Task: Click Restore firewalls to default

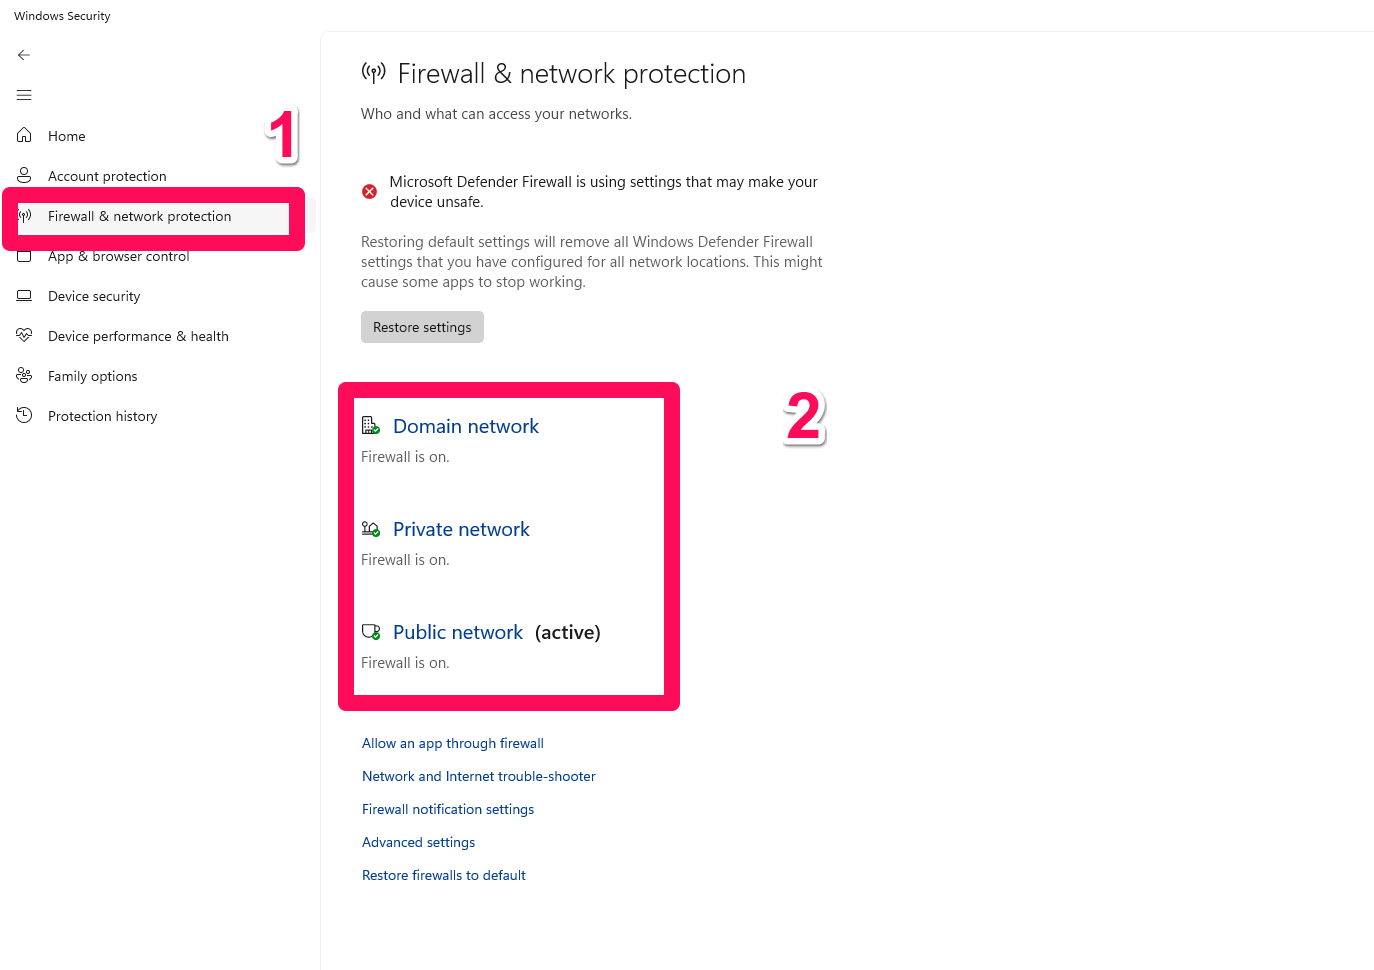Action: [443, 875]
